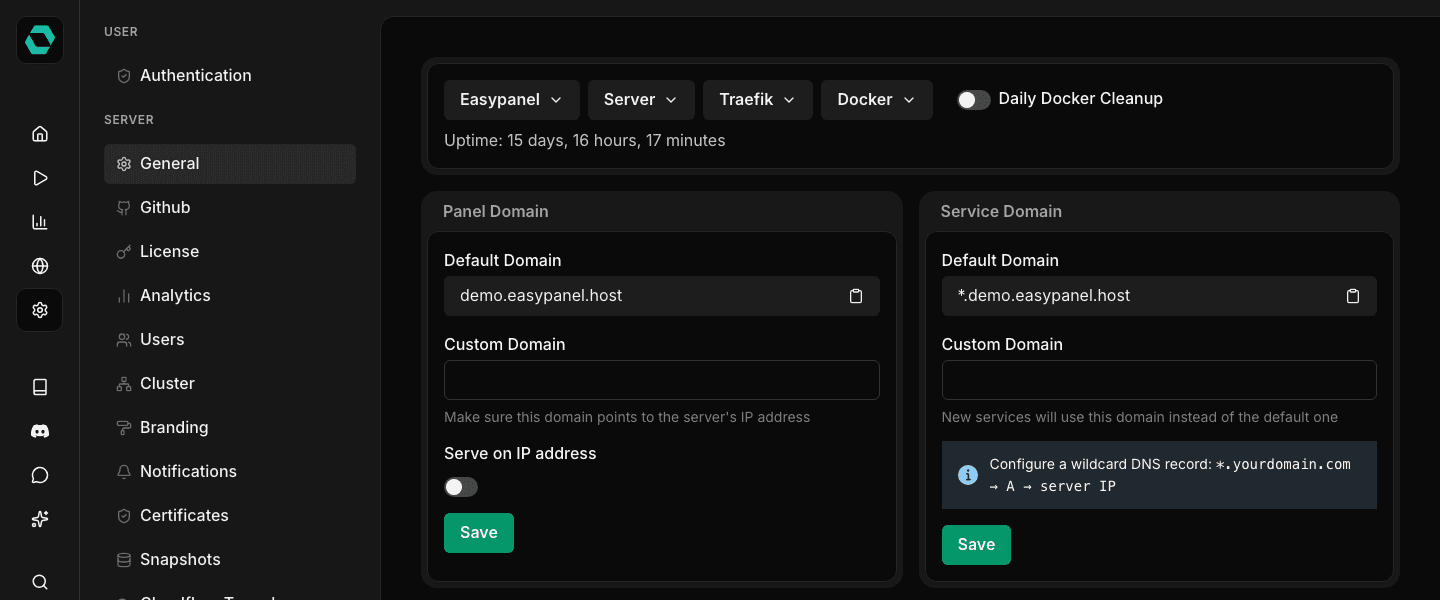
Task: Expand the Docker dropdown
Action: click(877, 100)
